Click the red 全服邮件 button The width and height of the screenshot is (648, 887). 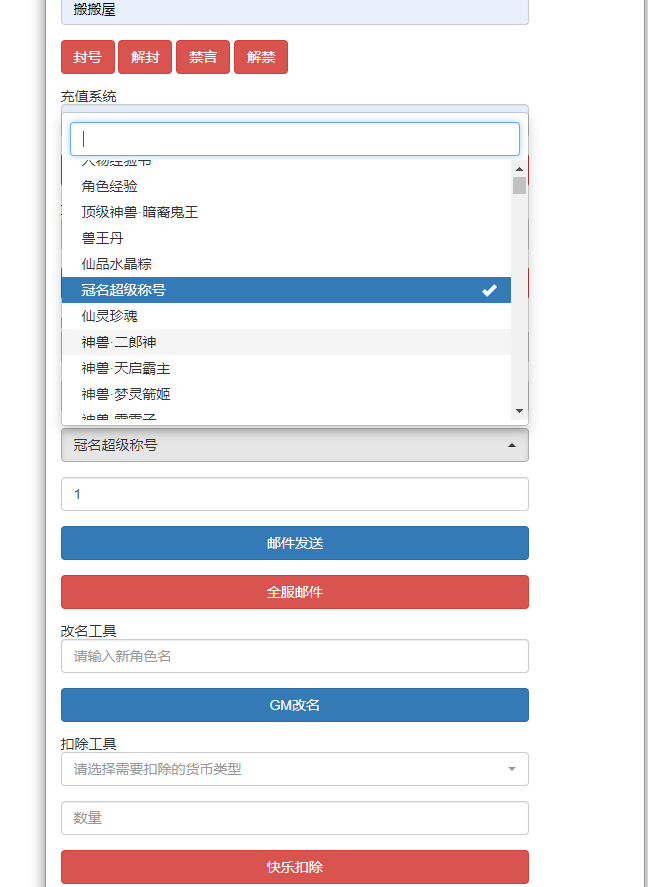[294, 592]
